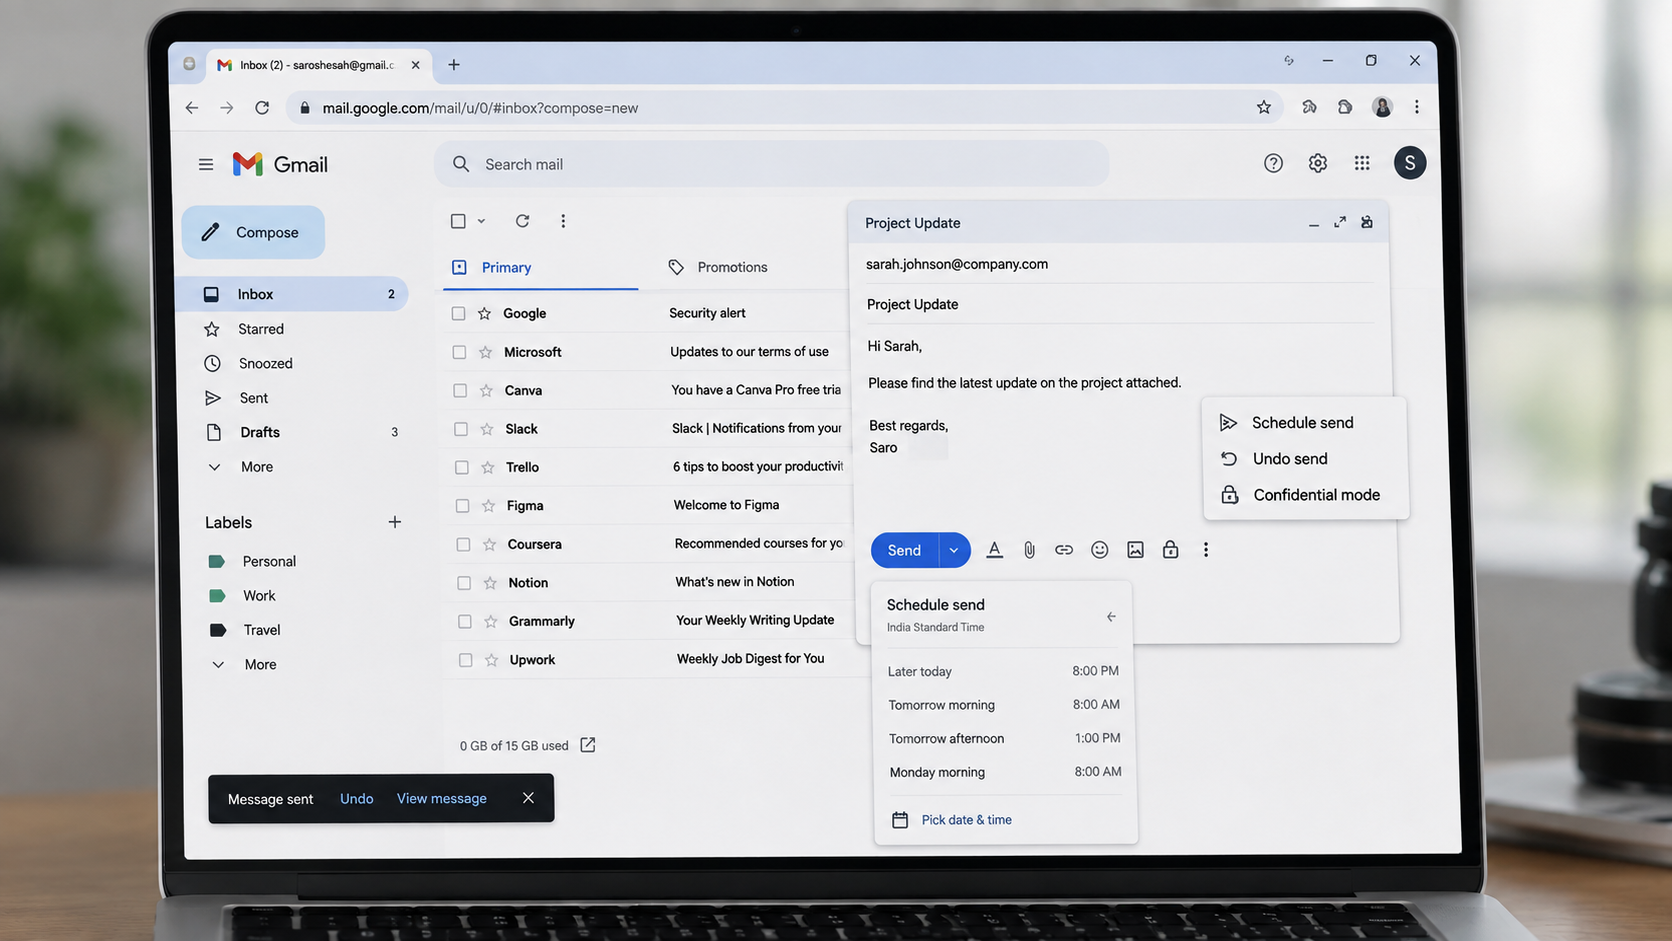The image size is (1672, 941).
Task: Undo the sent message
Action: 356,799
